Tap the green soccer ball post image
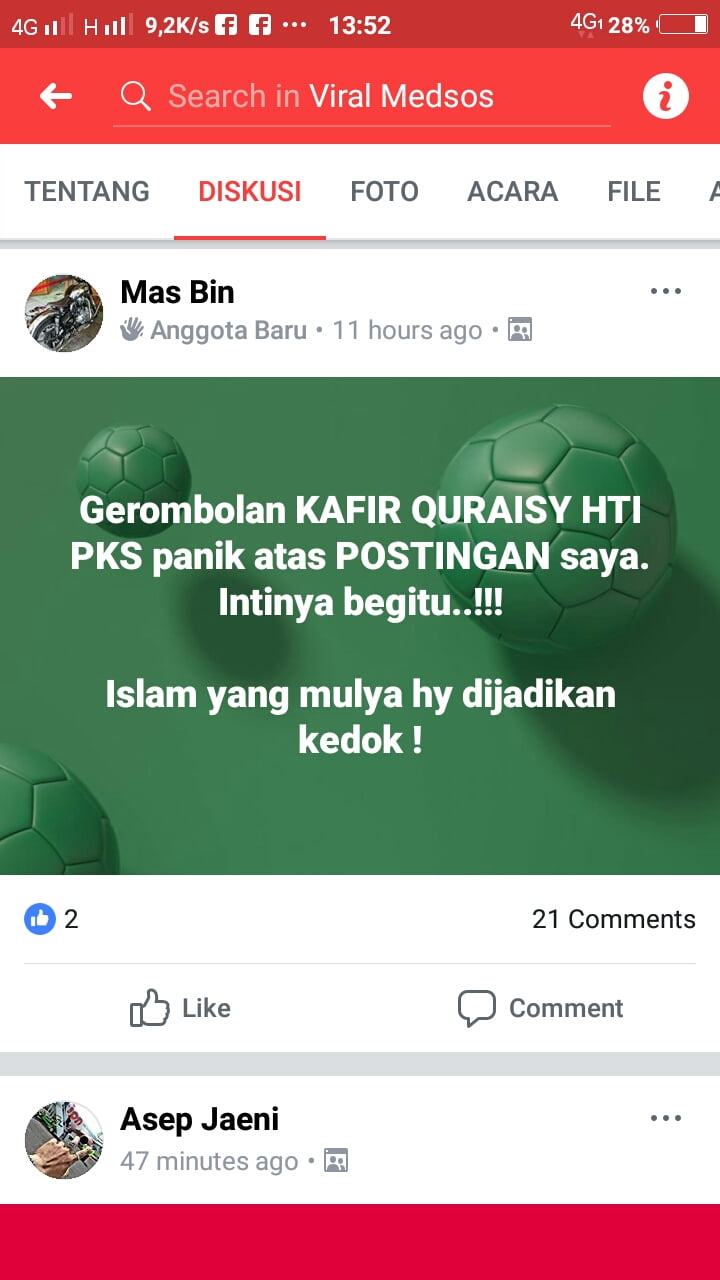The height and width of the screenshot is (1280, 720). point(360,626)
